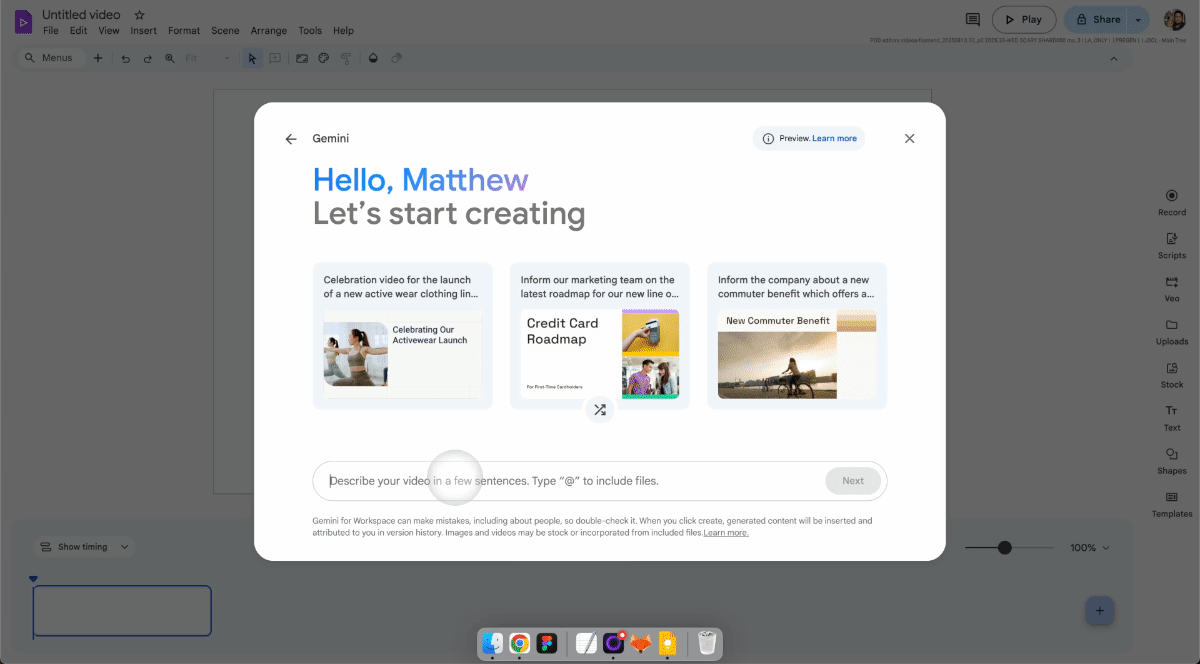
Task: Open the Scripts sidebar tool
Action: [1172, 245]
